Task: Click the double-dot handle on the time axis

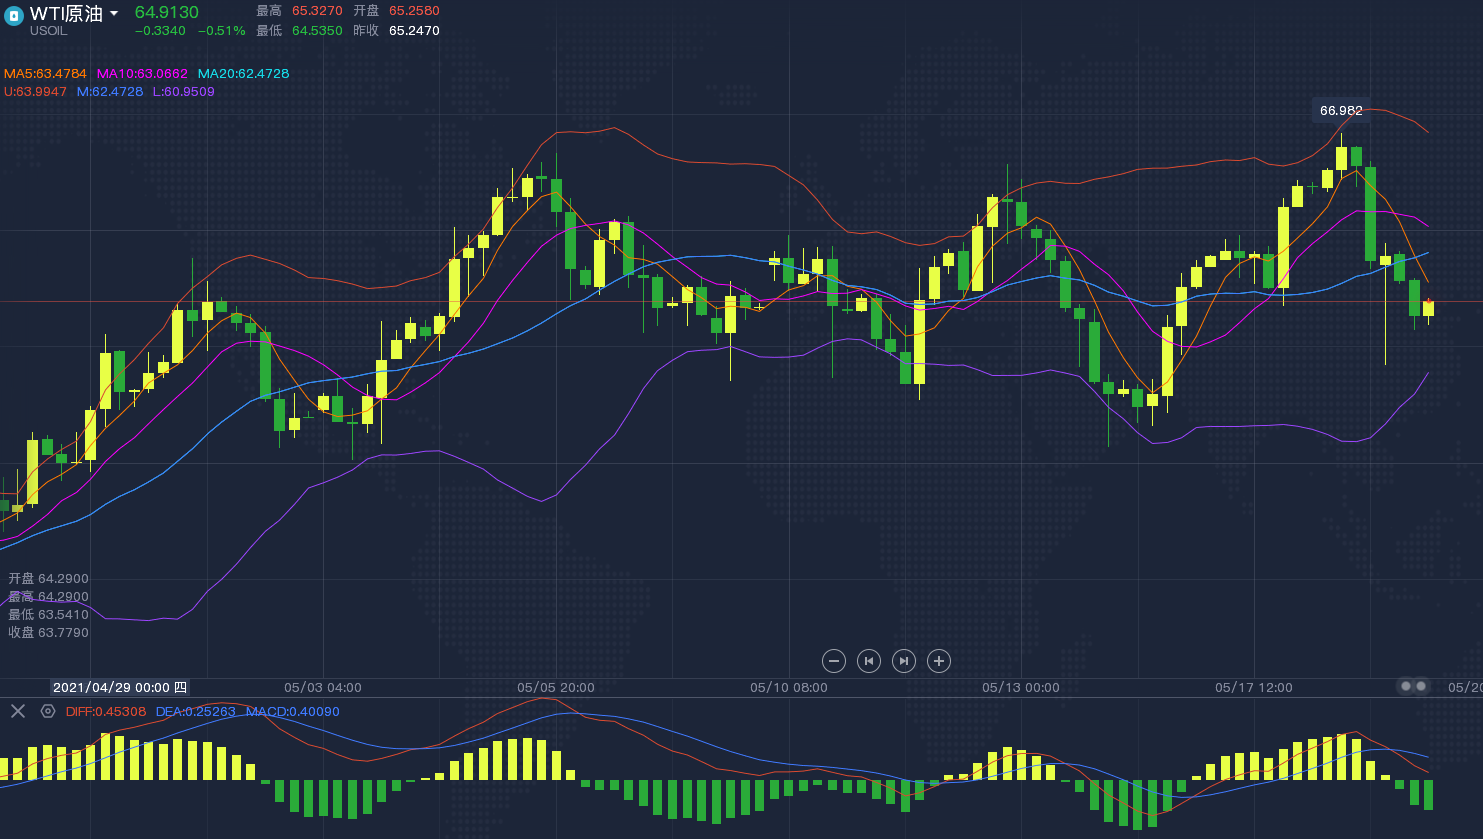Action: click(x=1413, y=686)
